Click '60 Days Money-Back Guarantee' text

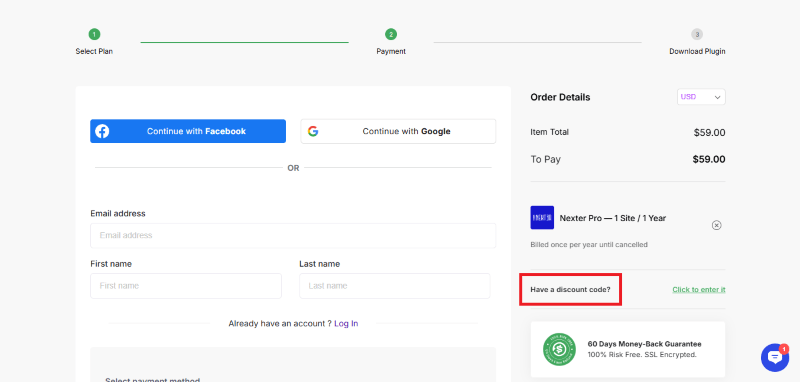pyautogui.click(x=644, y=344)
